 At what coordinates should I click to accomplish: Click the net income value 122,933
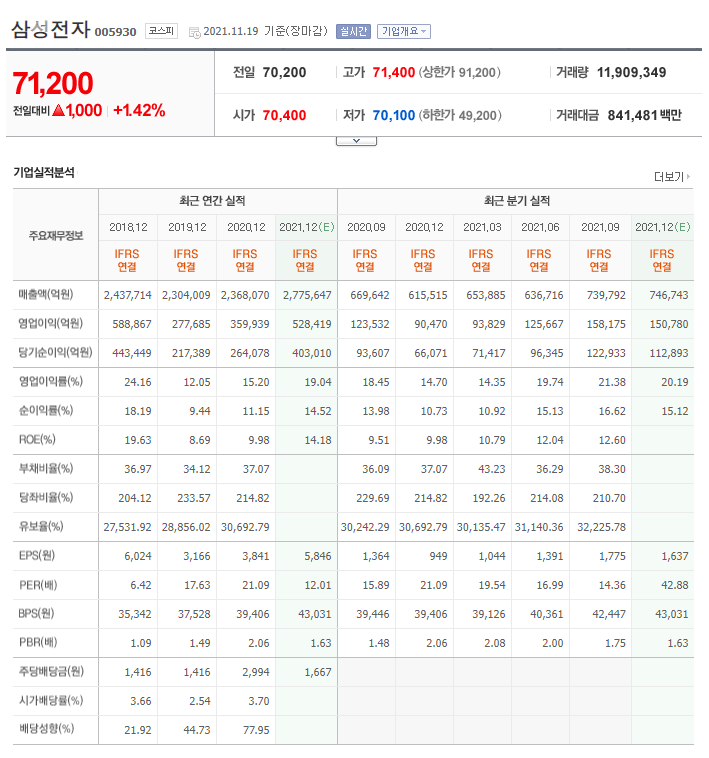606,353
